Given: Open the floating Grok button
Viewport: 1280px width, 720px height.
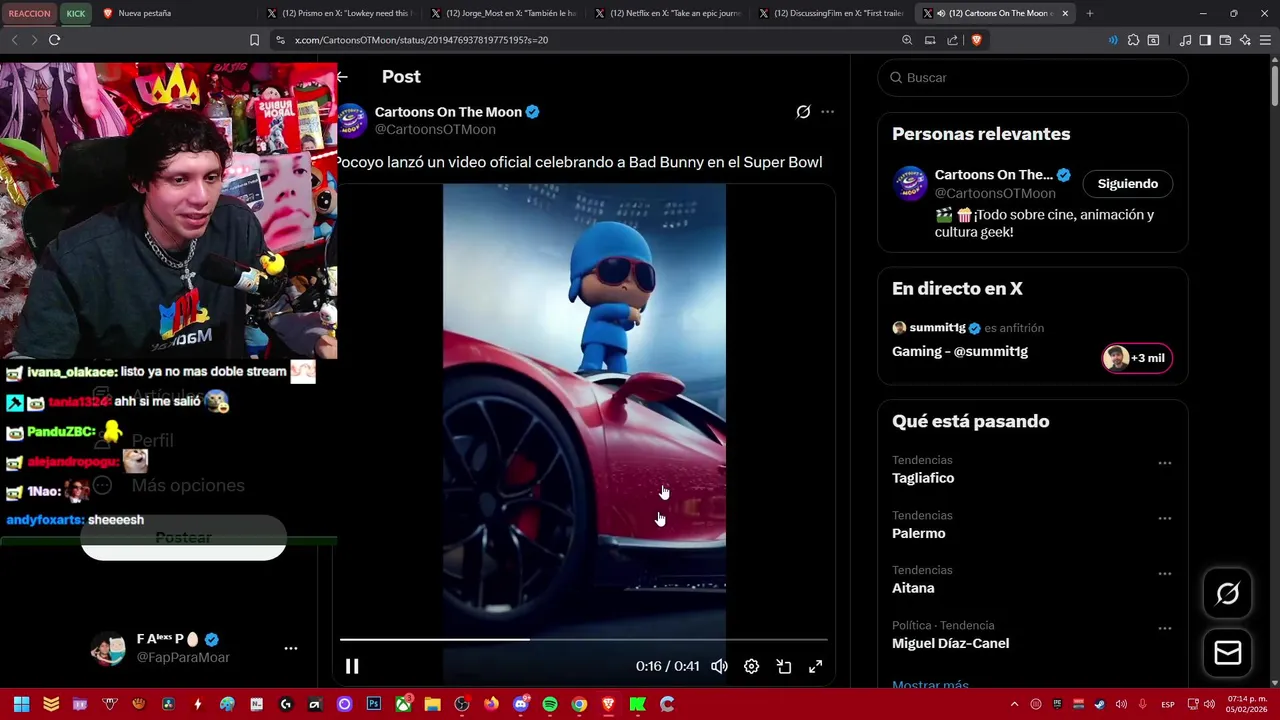Looking at the screenshot, I should pyautogui.click(x=1227, y=593).
